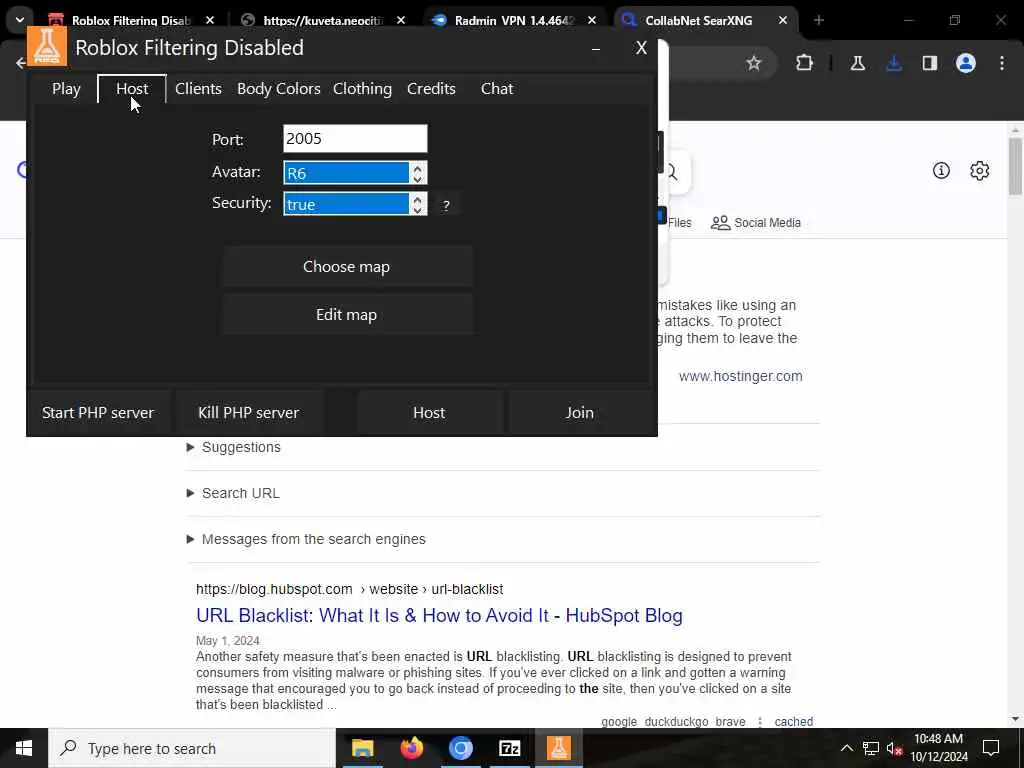1024x768 pixels.
Task: Show hidden system tray icons
Action: point(846,748)
